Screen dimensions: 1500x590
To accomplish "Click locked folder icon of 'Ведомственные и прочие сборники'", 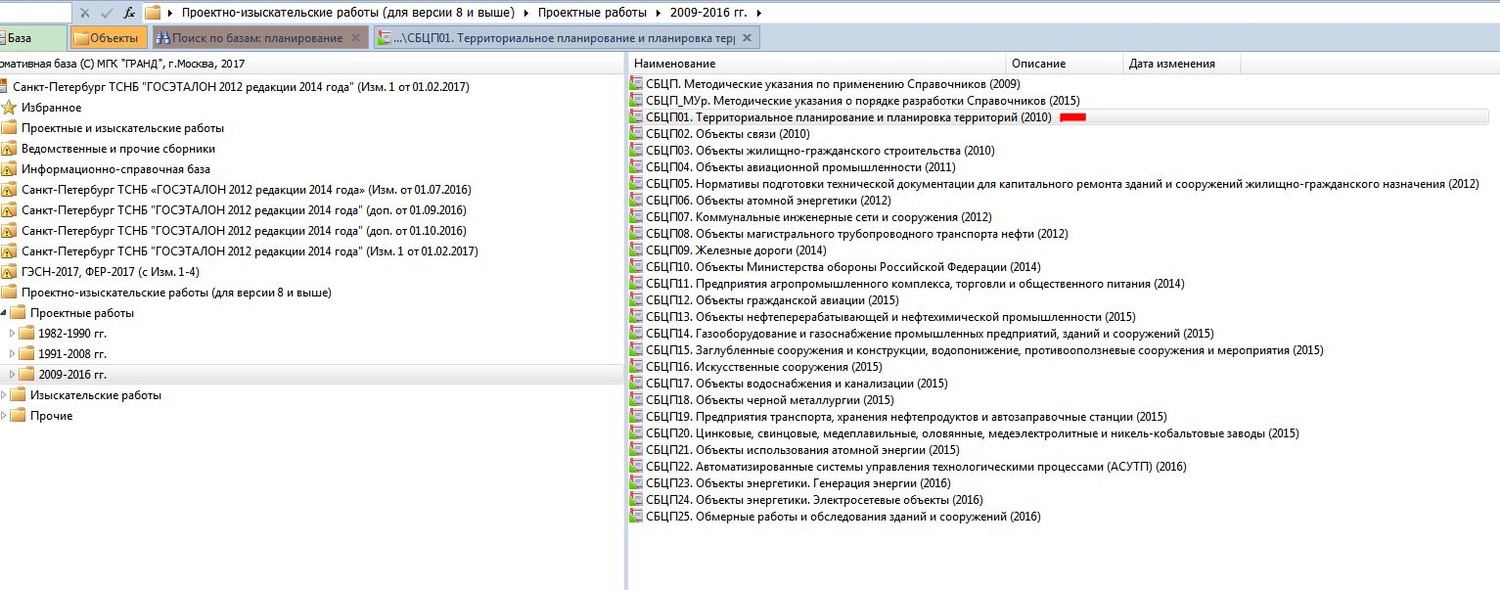I will click(9, 149).
